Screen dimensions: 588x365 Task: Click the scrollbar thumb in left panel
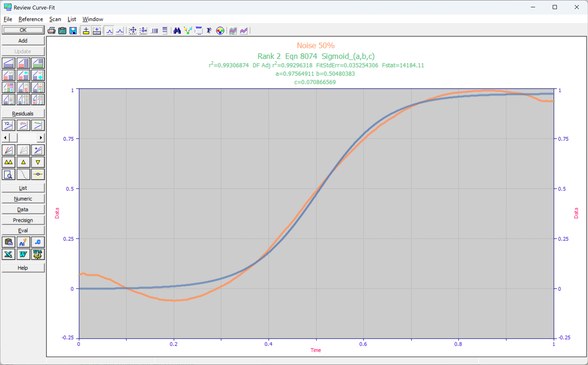(x=13, y=138)
